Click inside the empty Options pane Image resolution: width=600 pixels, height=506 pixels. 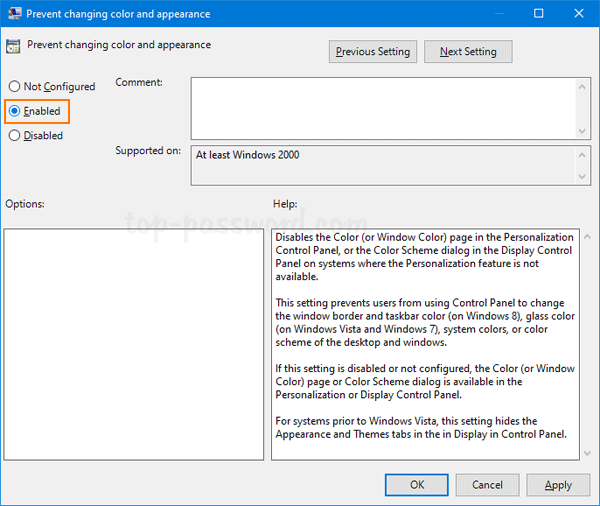coord(133,344)
